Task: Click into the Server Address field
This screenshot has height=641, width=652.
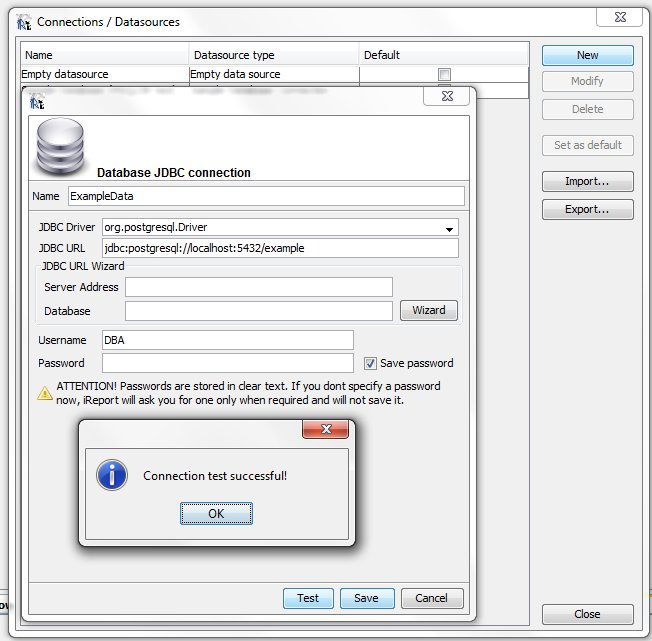Action: 258,287
